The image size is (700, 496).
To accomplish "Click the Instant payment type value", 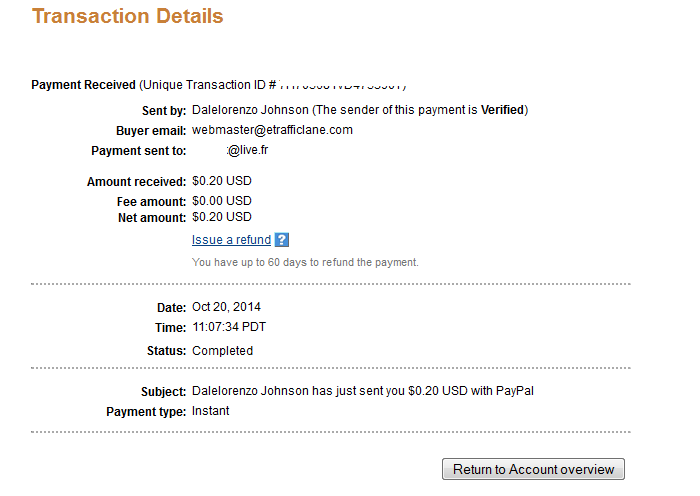I will pyautogui.click(x=210, y=411).
